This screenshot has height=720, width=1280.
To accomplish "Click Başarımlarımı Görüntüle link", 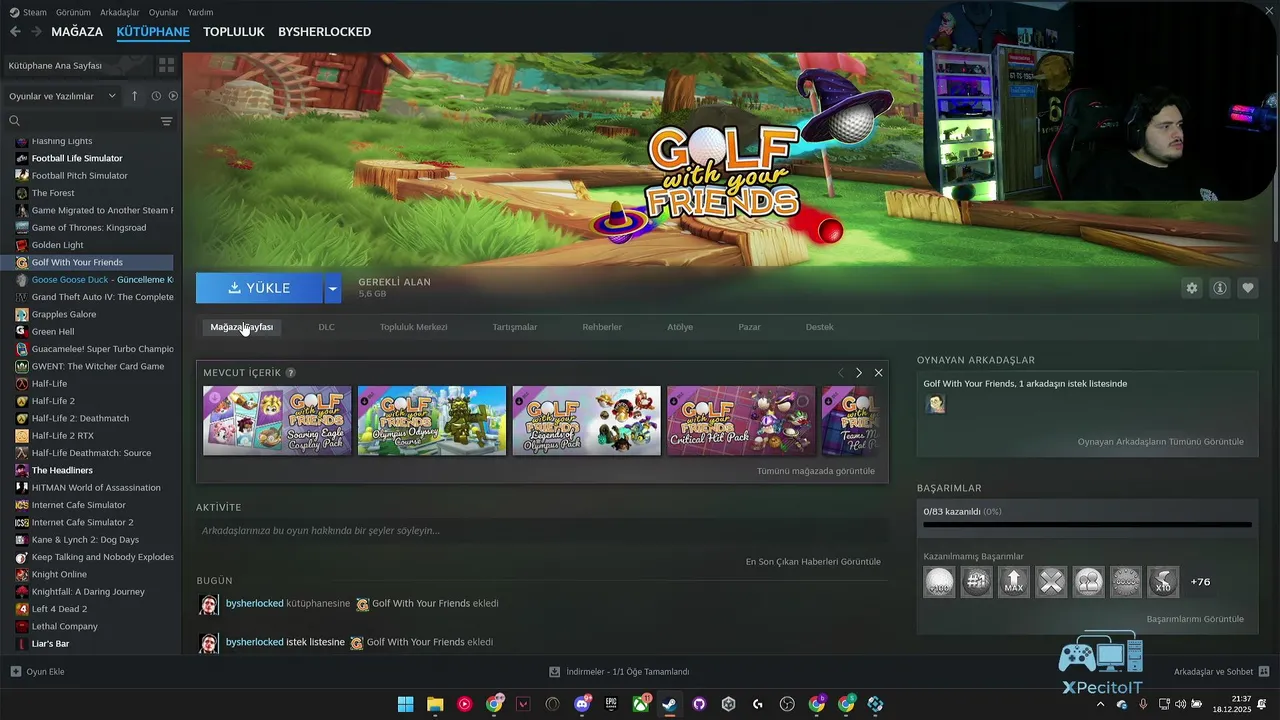I will coord(1195,619).
